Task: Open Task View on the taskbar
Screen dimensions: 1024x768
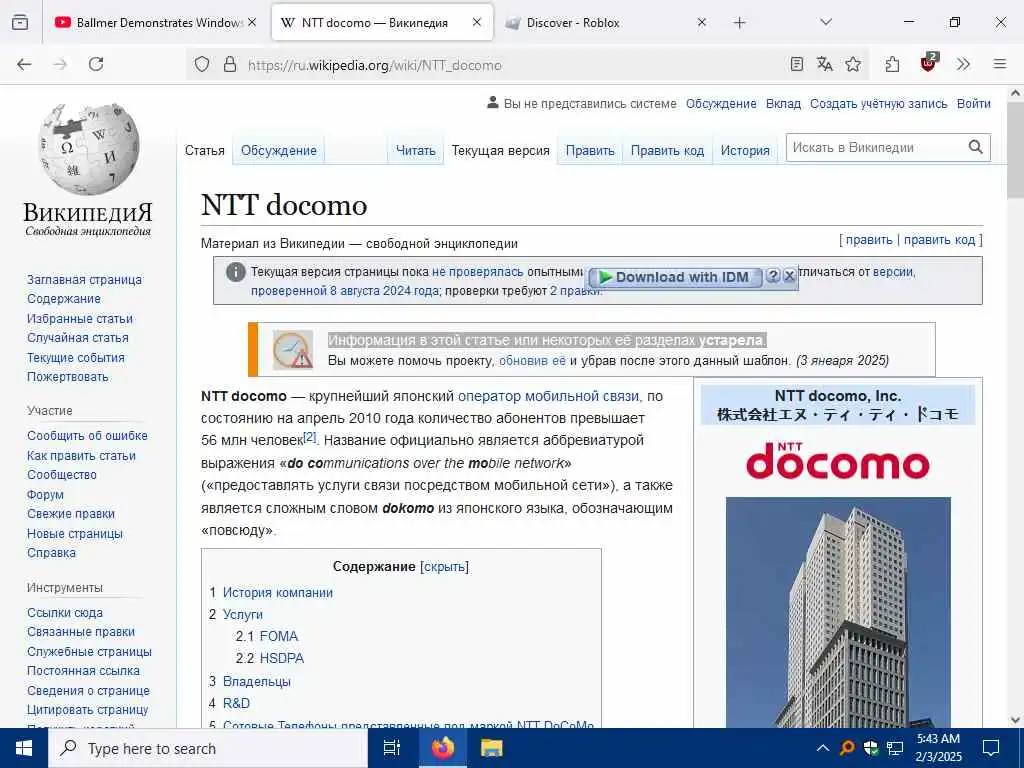Action: (x=391, y=748)
